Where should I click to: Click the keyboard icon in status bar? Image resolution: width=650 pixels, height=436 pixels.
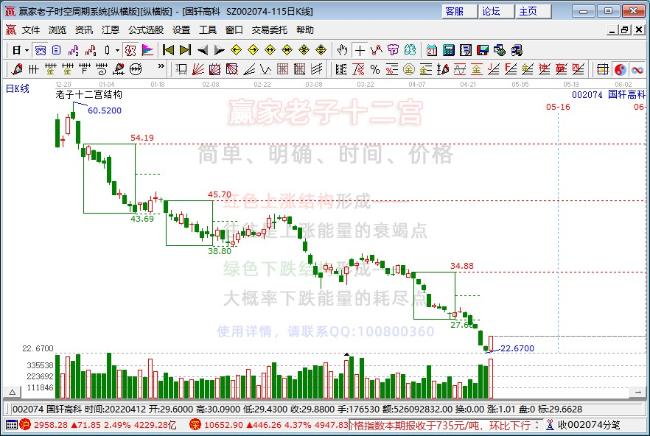coord(12,425)
